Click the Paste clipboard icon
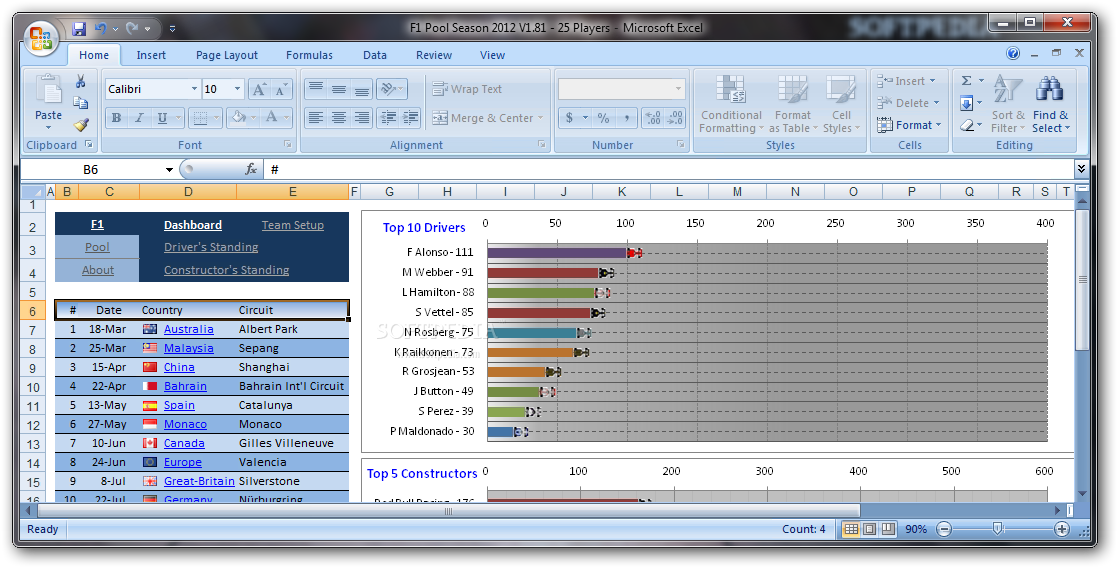This screenshot has width=1118, height=568. pyautogui.click(x=48, y=91)
